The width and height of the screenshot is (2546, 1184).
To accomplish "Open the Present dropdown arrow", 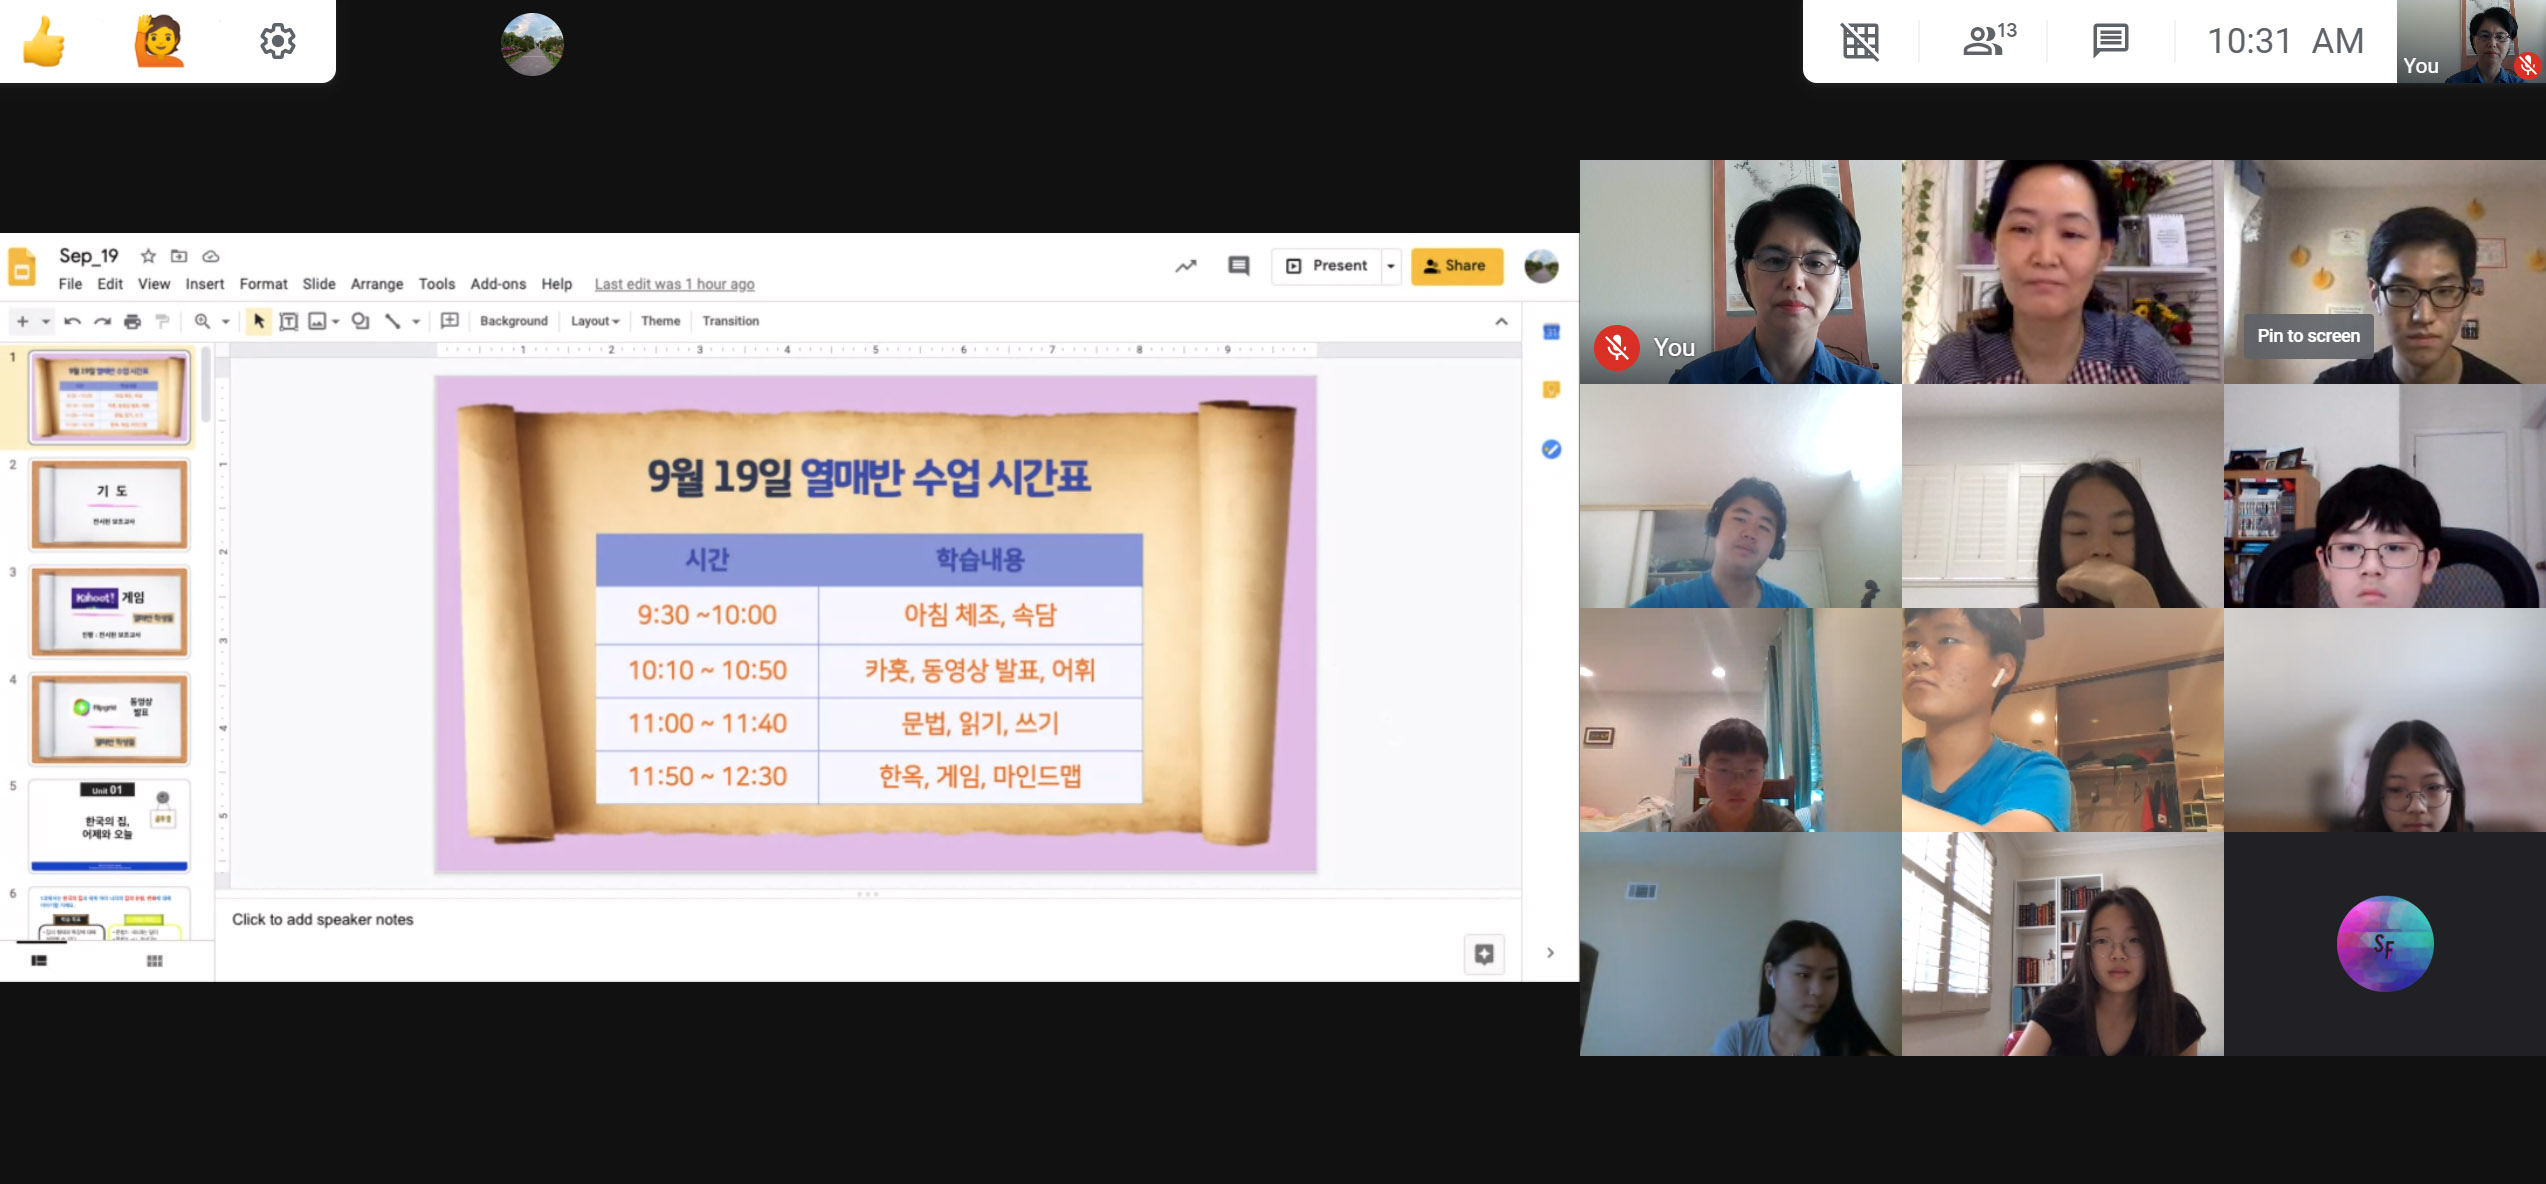I will coord(1390,266).
